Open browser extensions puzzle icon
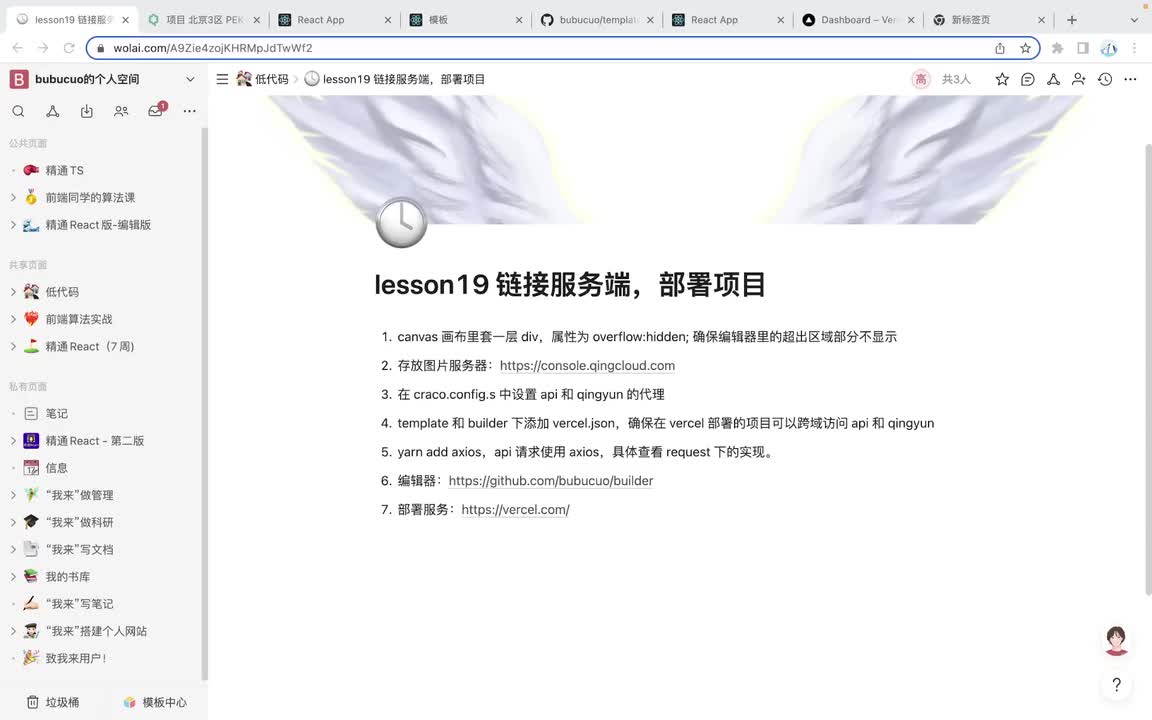This screenshot has height=720, width=1152. (1057, 48)
